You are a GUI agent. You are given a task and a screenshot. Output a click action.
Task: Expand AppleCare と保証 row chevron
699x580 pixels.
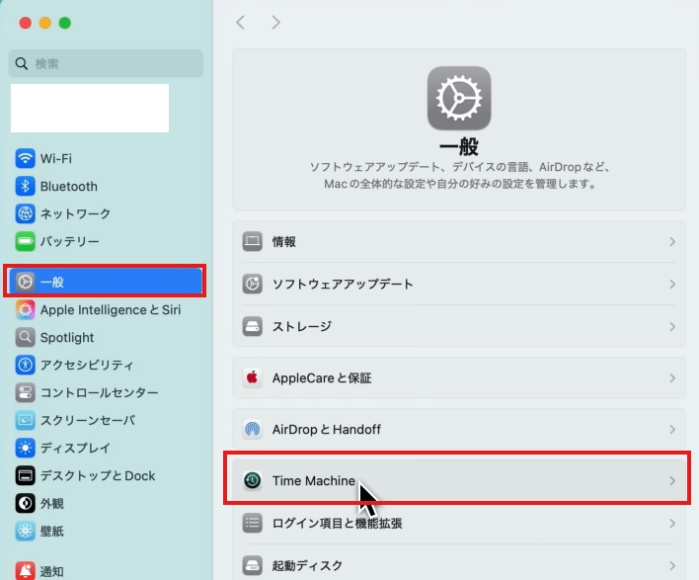click(672, 378)
